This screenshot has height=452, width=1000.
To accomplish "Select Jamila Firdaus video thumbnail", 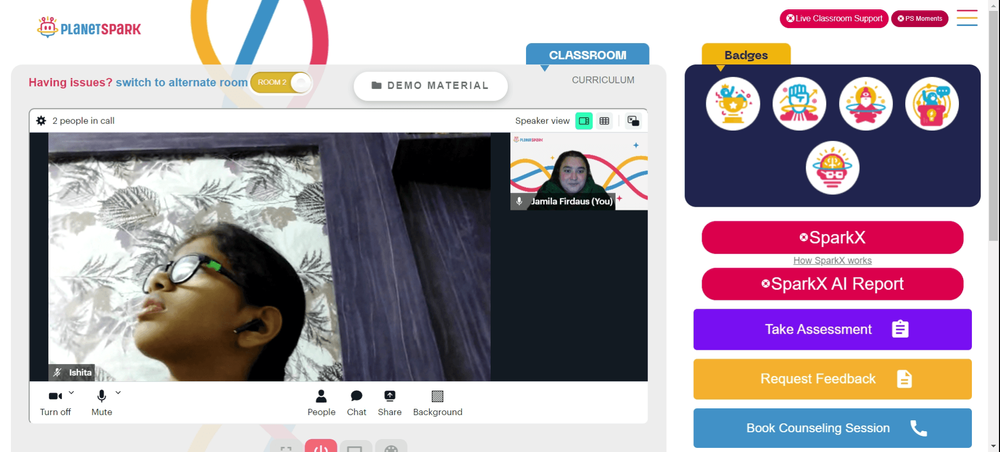I will click(579, 171).
